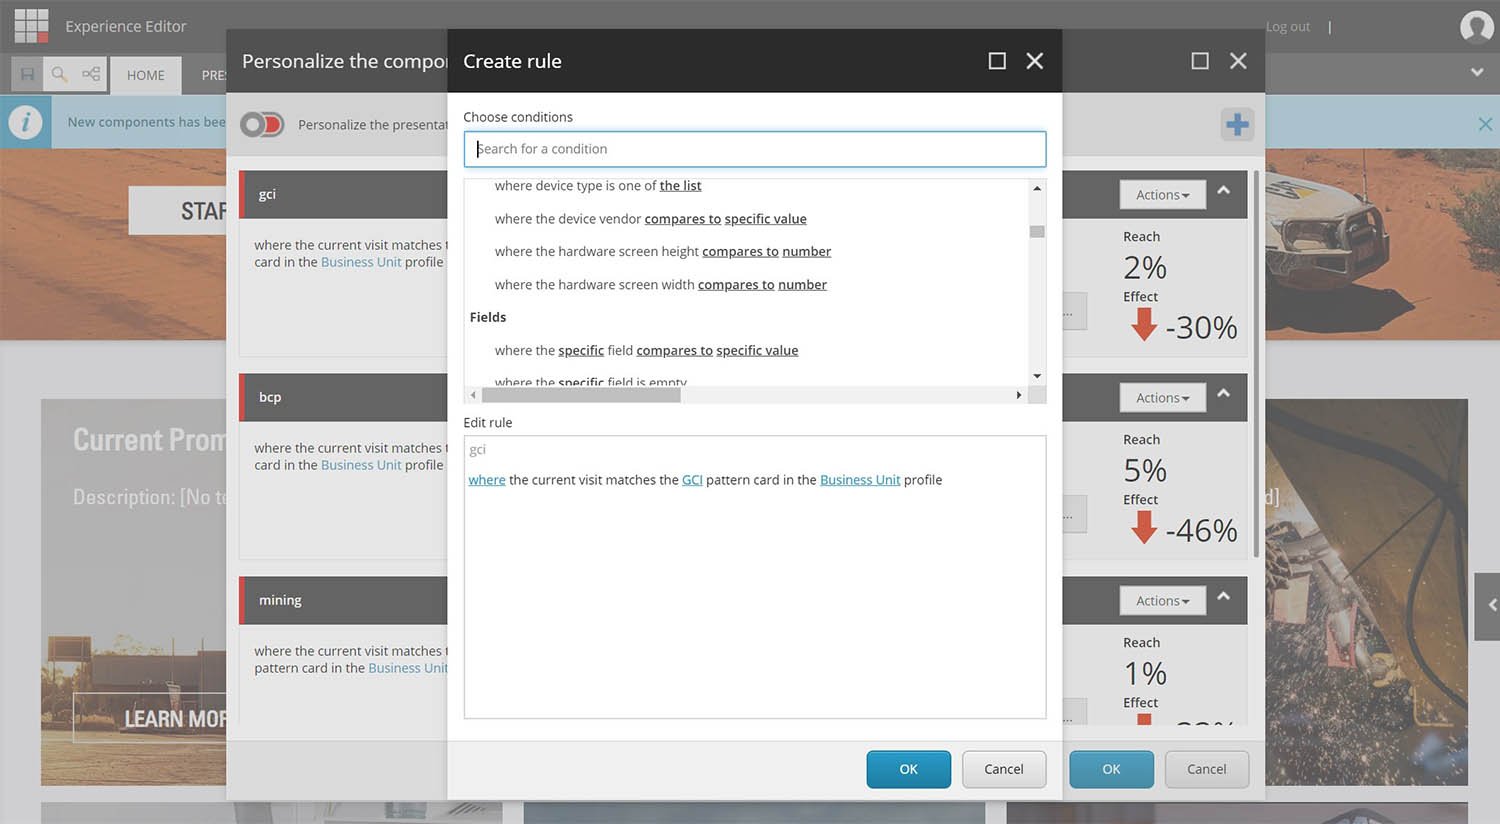
Task: Open the Business Unit profile link
Action: coord(860,479)
